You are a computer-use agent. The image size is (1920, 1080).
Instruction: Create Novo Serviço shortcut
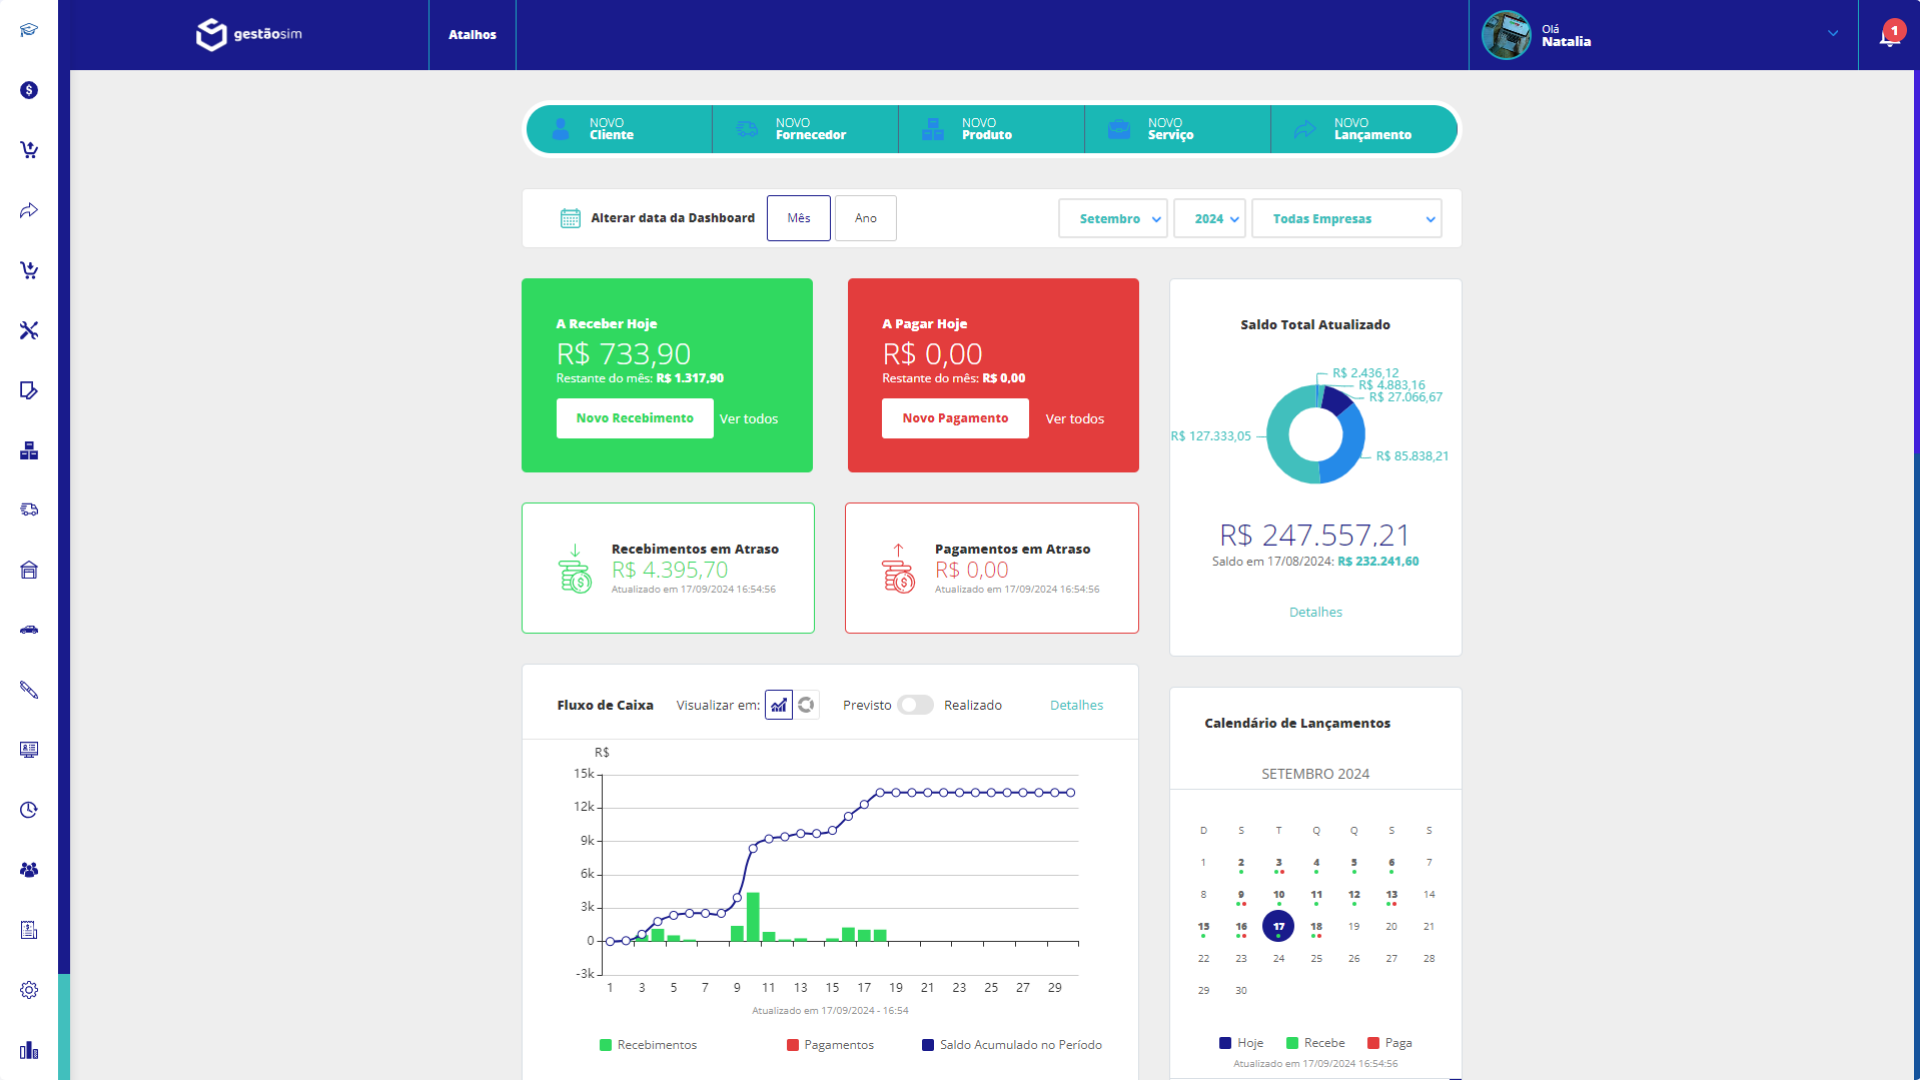point(1177,129)
